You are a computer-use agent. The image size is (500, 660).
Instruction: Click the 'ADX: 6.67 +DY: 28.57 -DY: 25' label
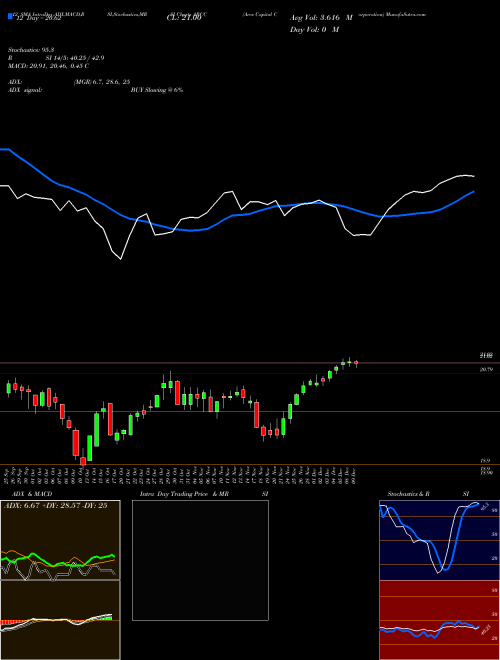tap(56, 505)
